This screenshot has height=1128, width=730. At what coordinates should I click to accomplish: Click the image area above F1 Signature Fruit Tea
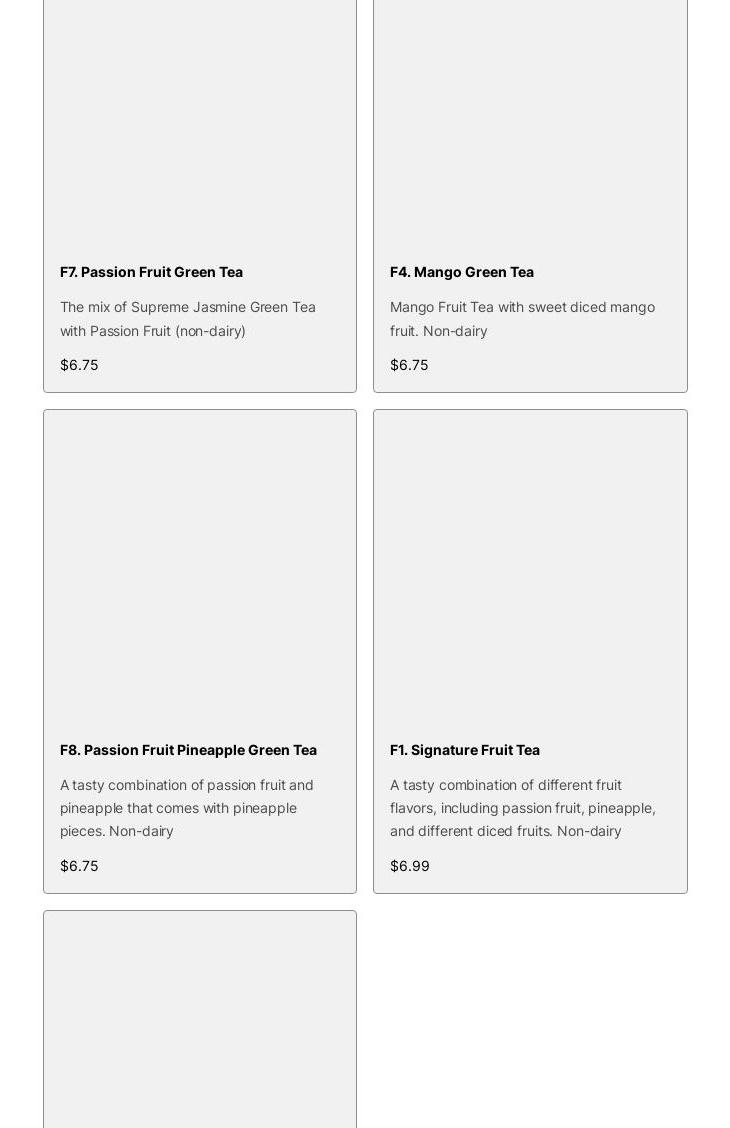click(x=530, y=570)
